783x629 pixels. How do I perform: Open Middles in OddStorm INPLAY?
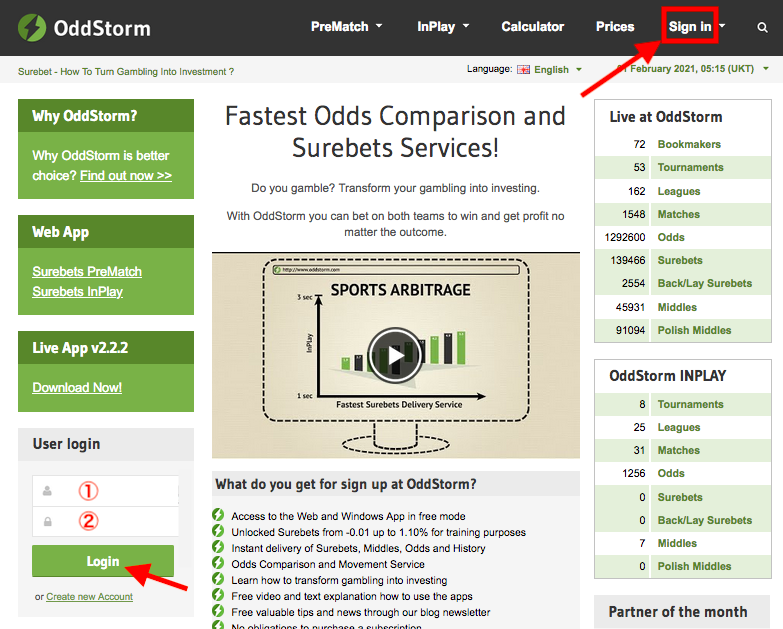coord(677,543)
